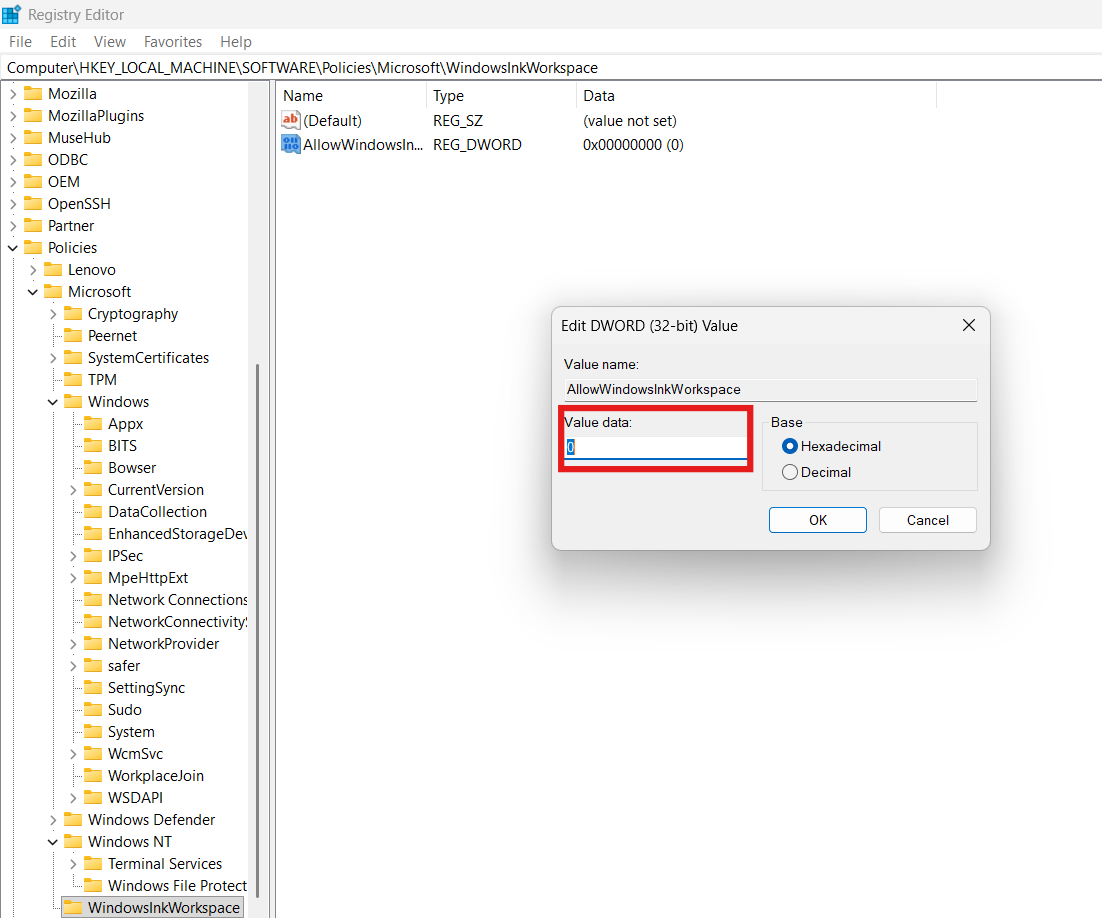Click inside the Value data field
Screen dimensions: 1102x918
[655, 447]
